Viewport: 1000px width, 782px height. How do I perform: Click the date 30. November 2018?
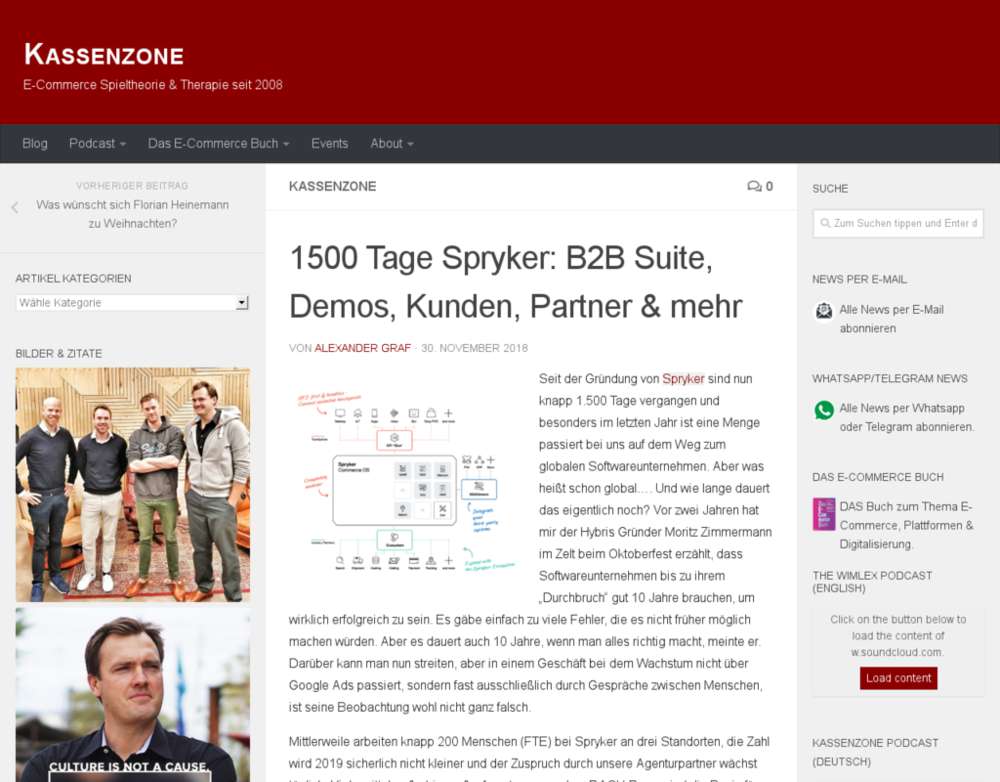click(474, 348)
